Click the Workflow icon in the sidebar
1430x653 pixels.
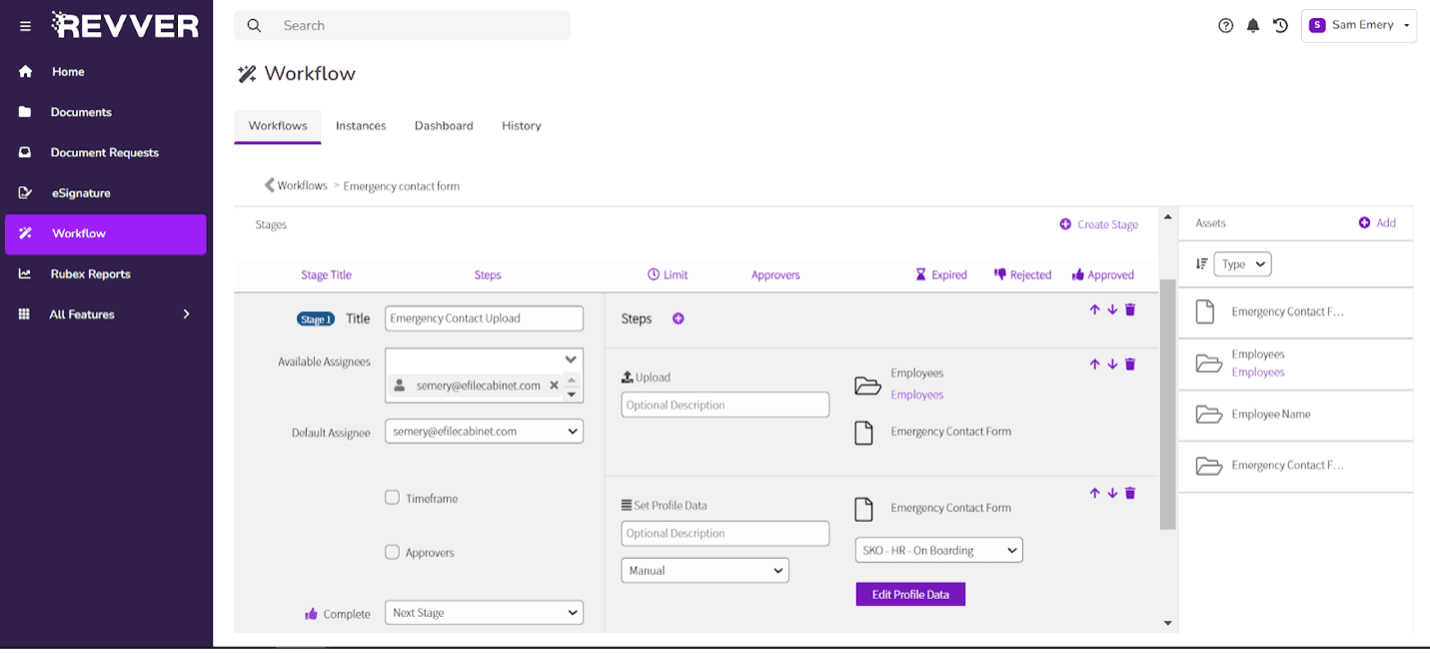25,233
